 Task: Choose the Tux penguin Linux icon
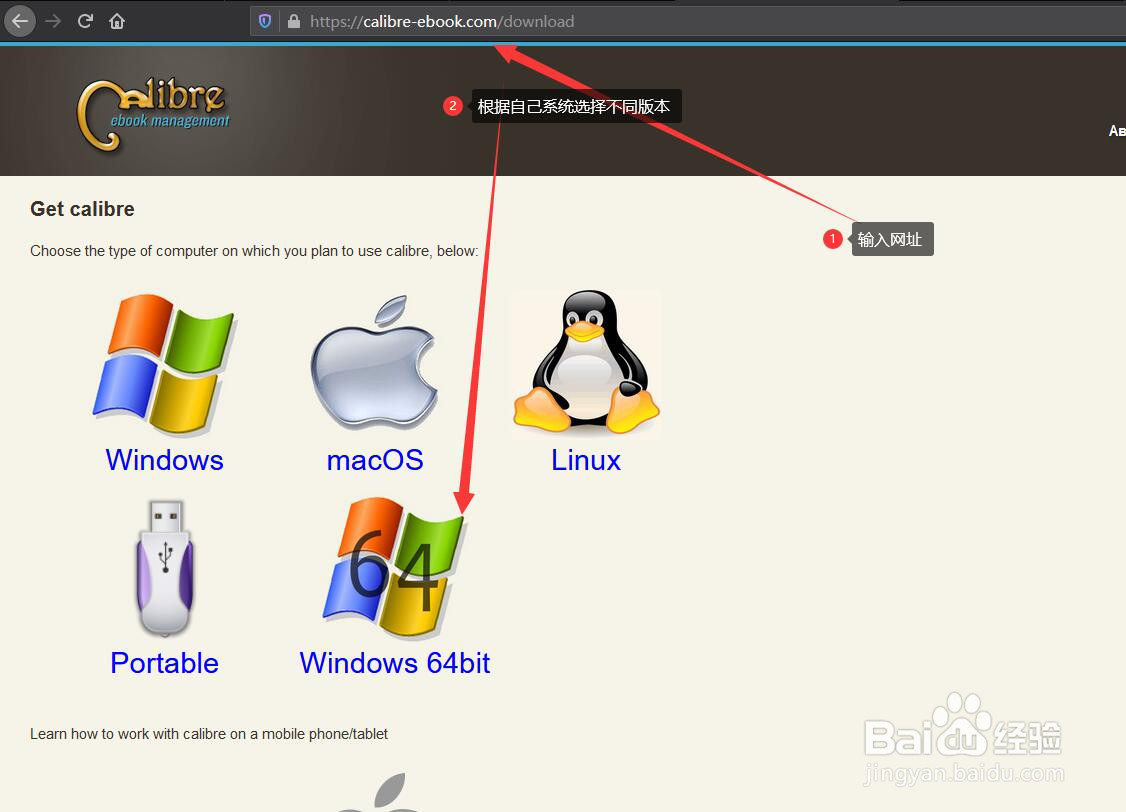tap(586, 363)
